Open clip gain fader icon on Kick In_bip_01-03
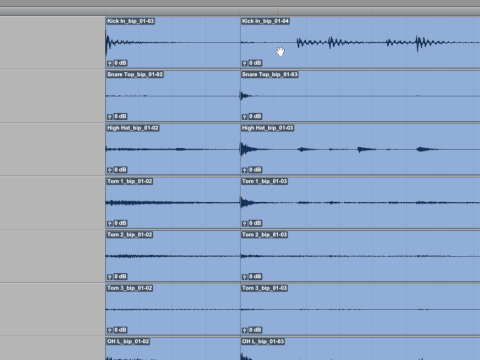 pyautogui.click(x=110, y=63)
